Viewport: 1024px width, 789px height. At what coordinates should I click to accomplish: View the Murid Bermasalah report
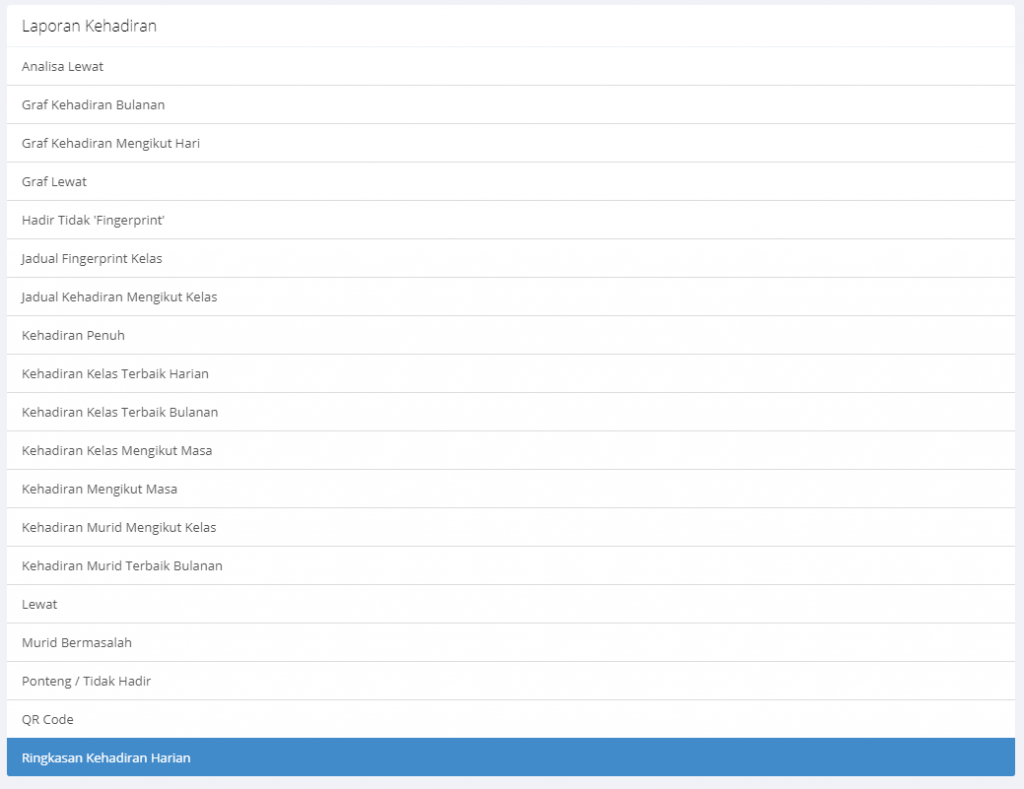click(511, 642)
